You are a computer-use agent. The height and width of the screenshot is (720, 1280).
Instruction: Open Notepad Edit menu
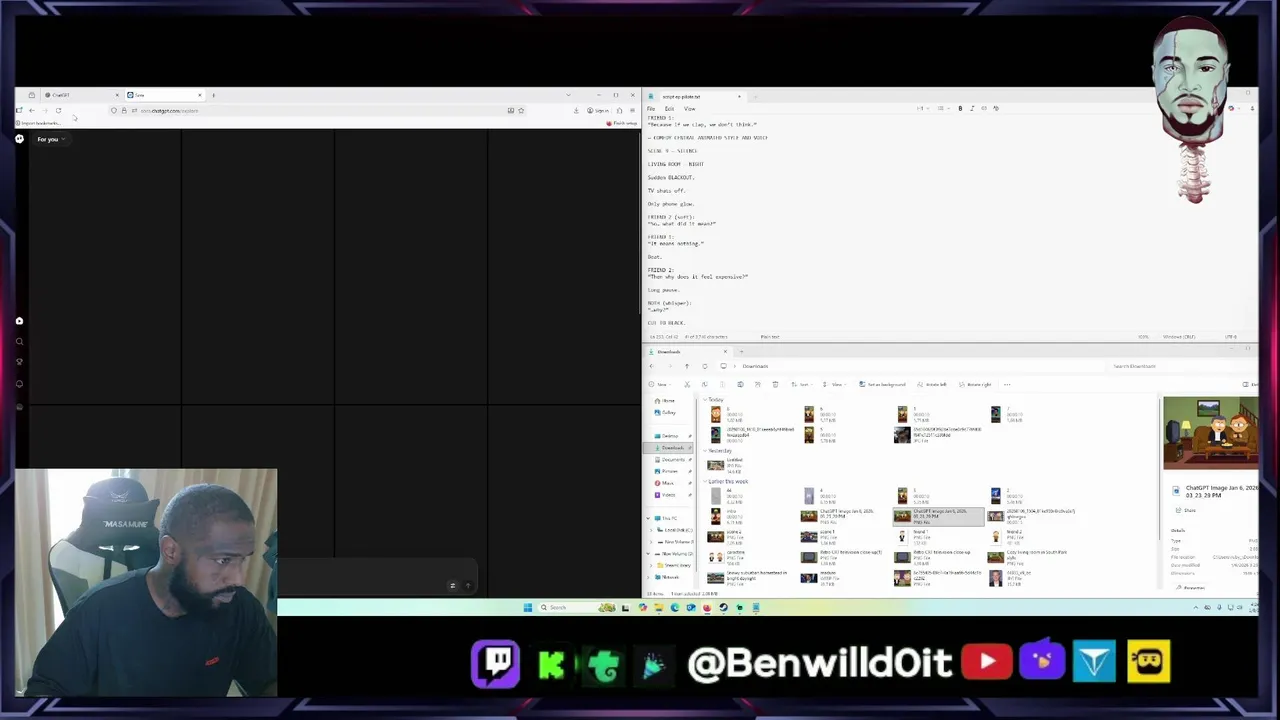pos(669,108)
